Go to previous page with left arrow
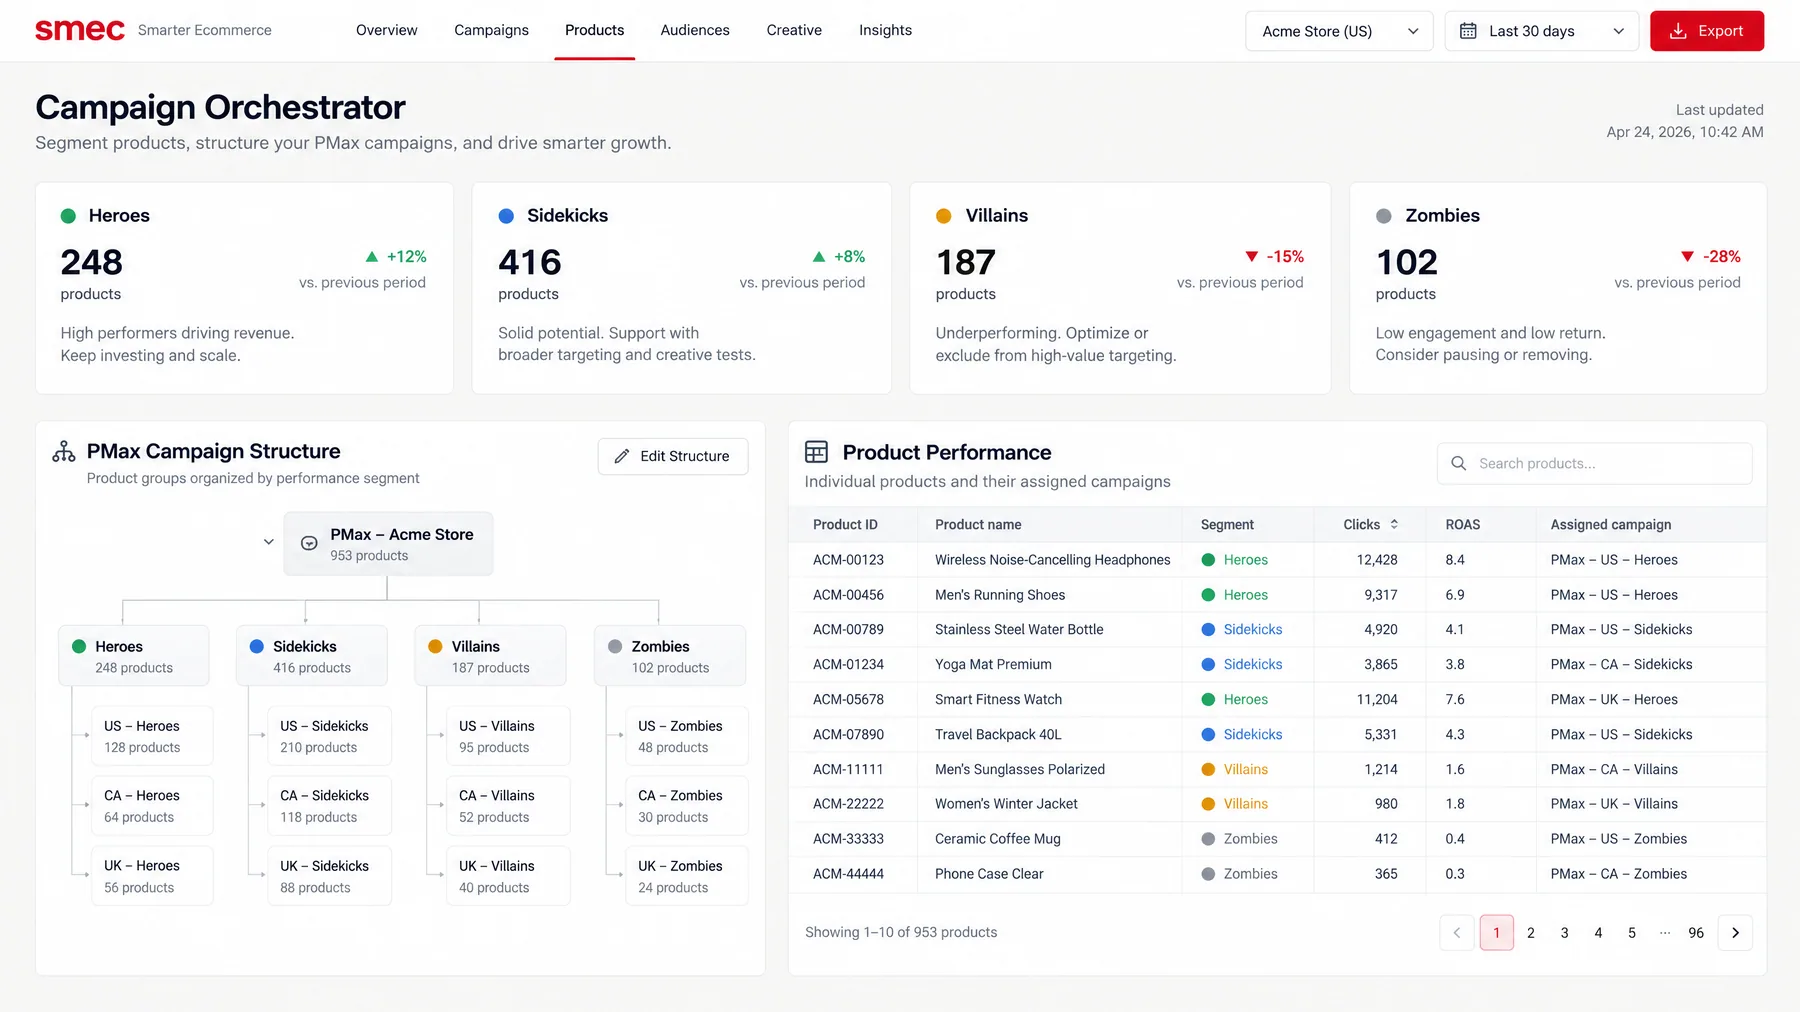 (1457, 932)
